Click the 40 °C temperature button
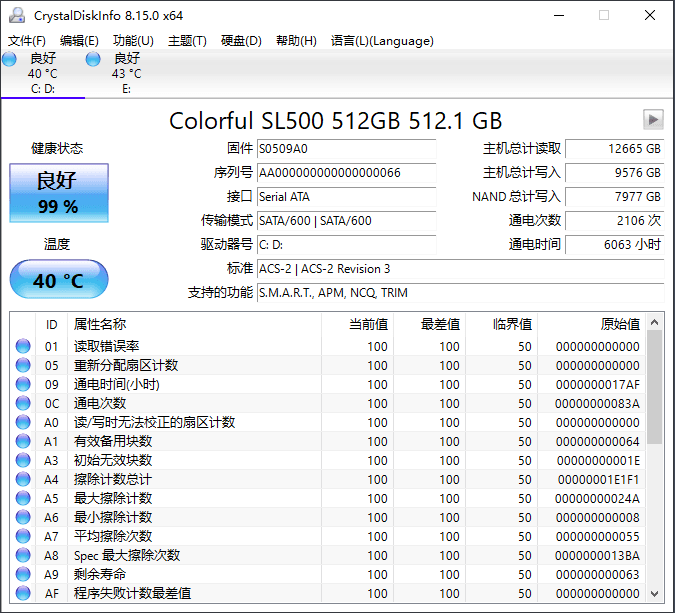 pos(59,279)
